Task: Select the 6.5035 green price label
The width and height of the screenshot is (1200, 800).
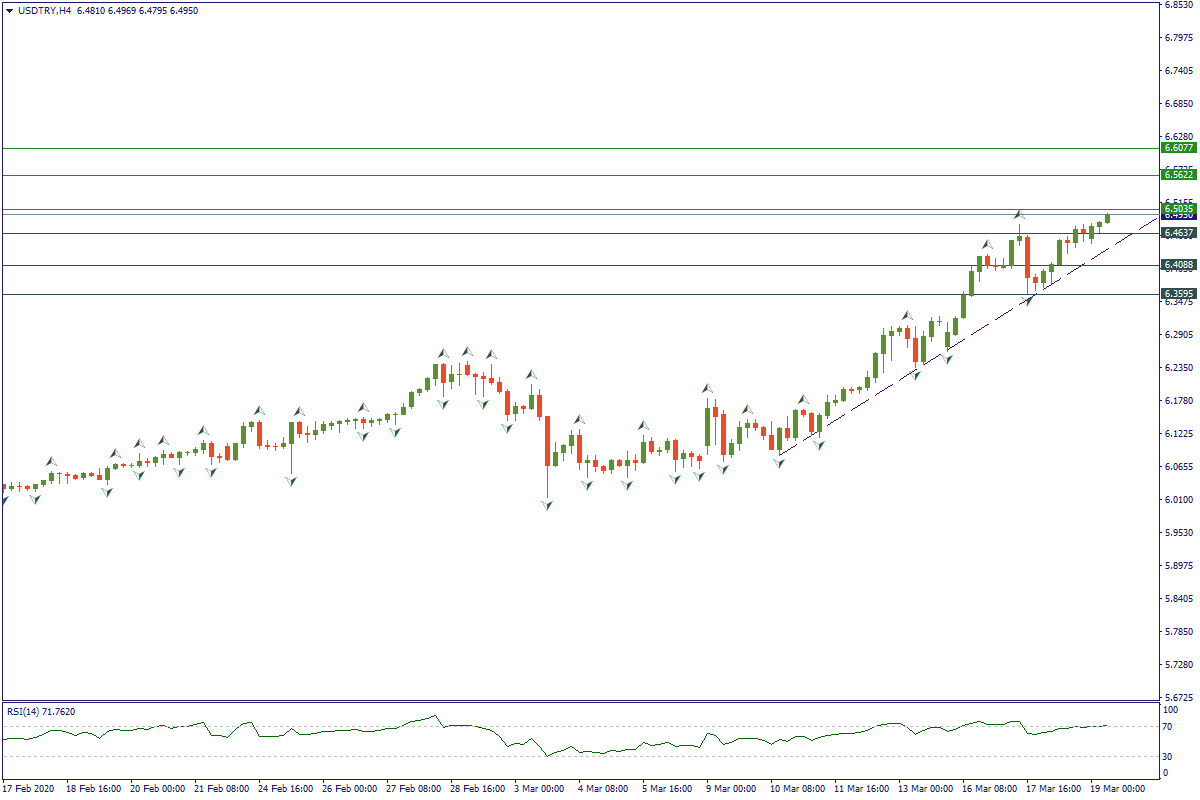Action: coord(1177,208)
